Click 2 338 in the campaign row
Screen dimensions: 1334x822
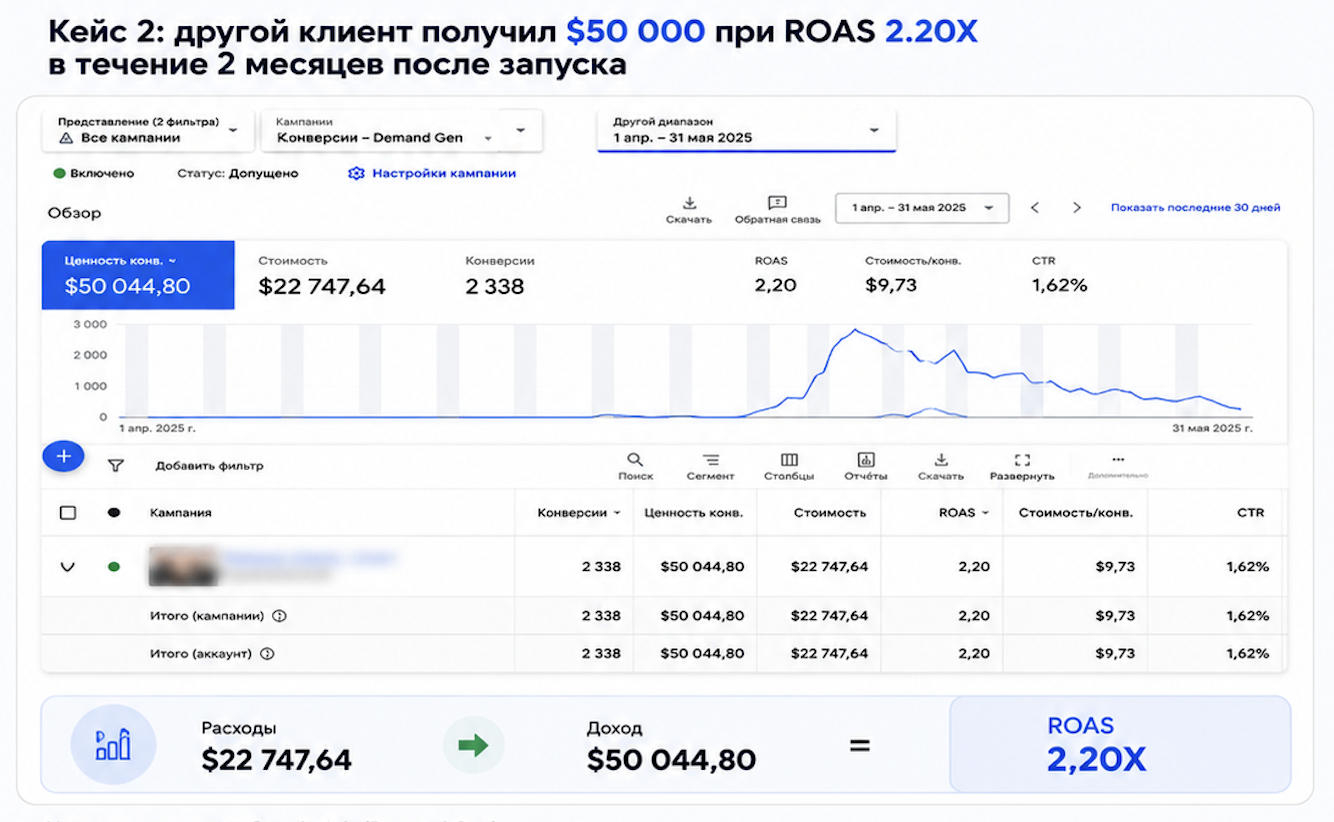pyautogui.click(x=601, y=567)
